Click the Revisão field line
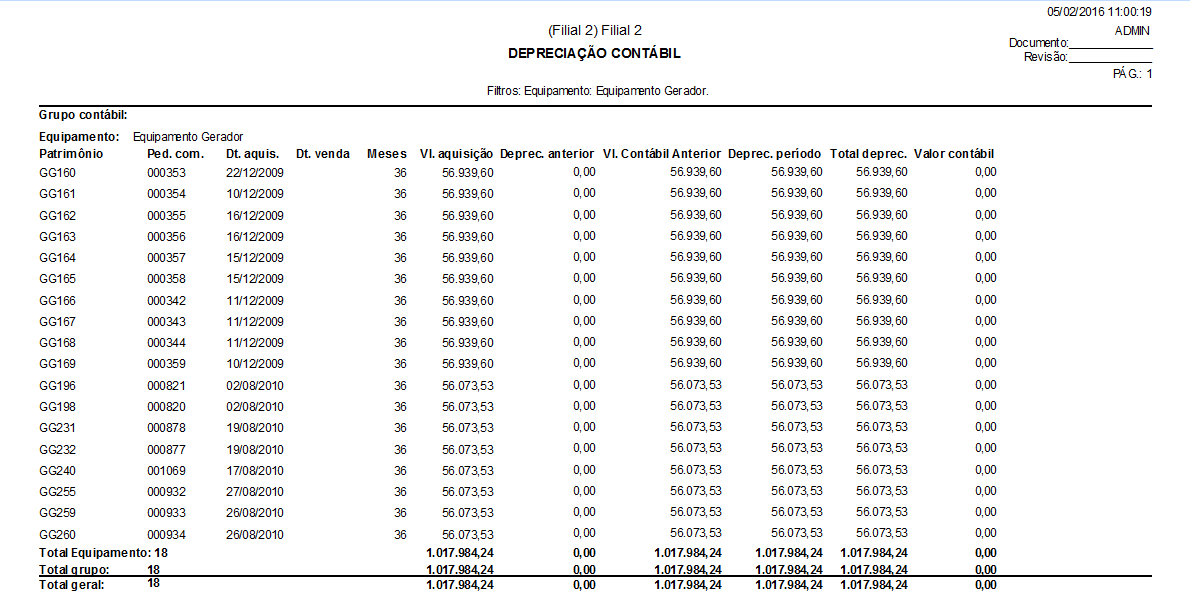 (x=1110, y=61)
